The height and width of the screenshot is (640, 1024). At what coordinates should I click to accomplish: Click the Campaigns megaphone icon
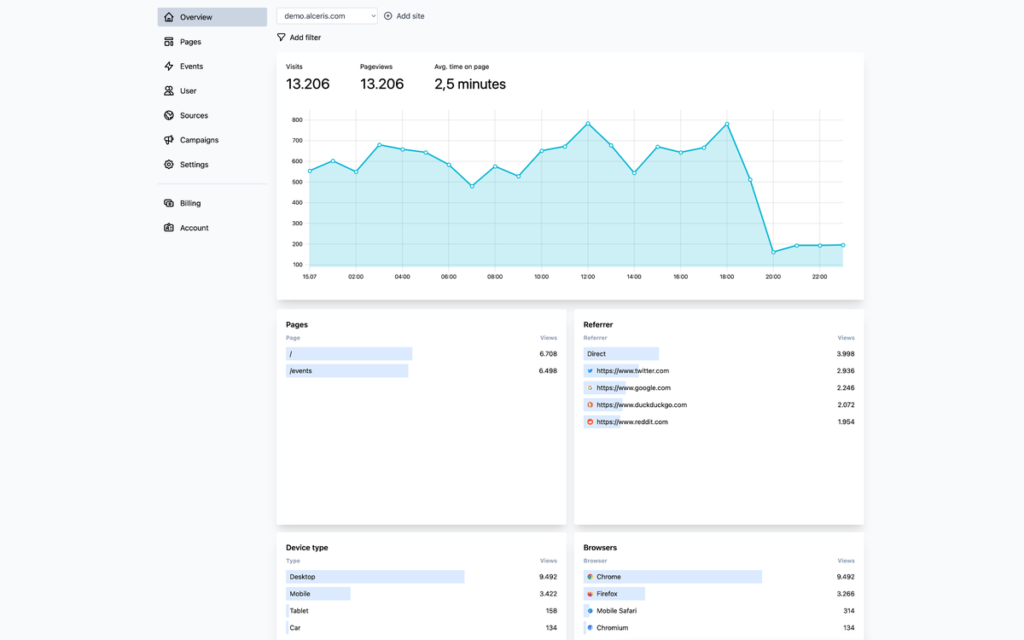[x=168, y=140]
